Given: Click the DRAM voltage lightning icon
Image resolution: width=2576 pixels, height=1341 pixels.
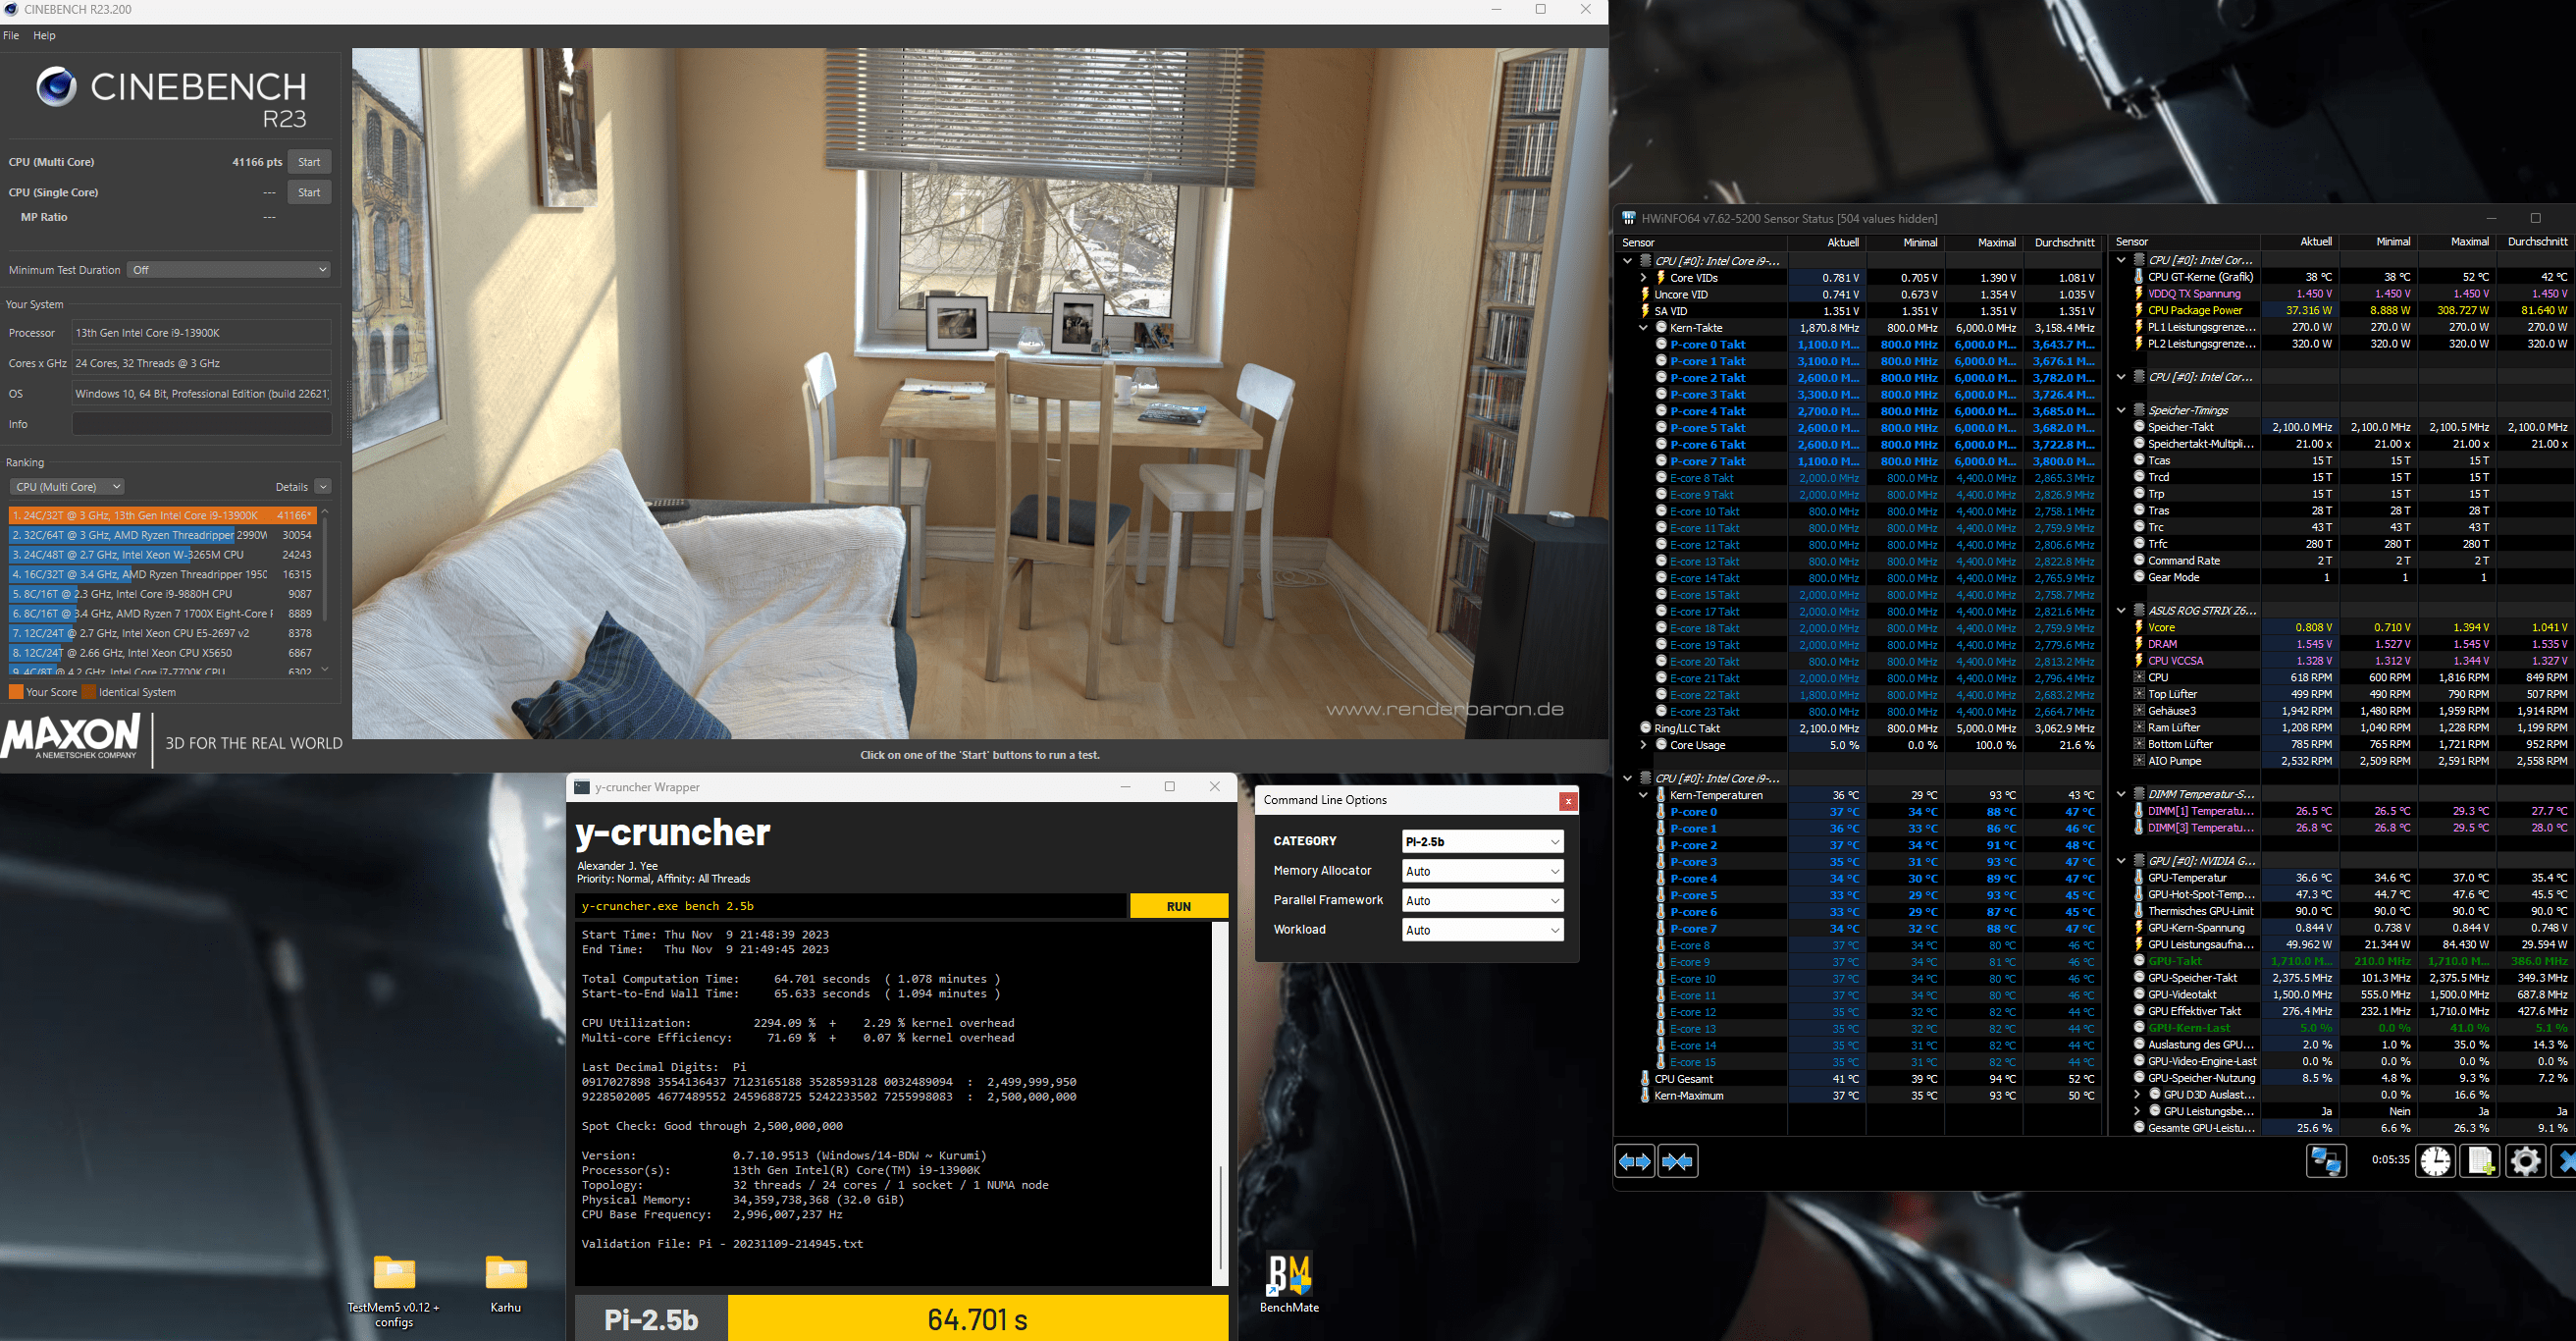Looking at the screenshot, I should click(2139, 644).
